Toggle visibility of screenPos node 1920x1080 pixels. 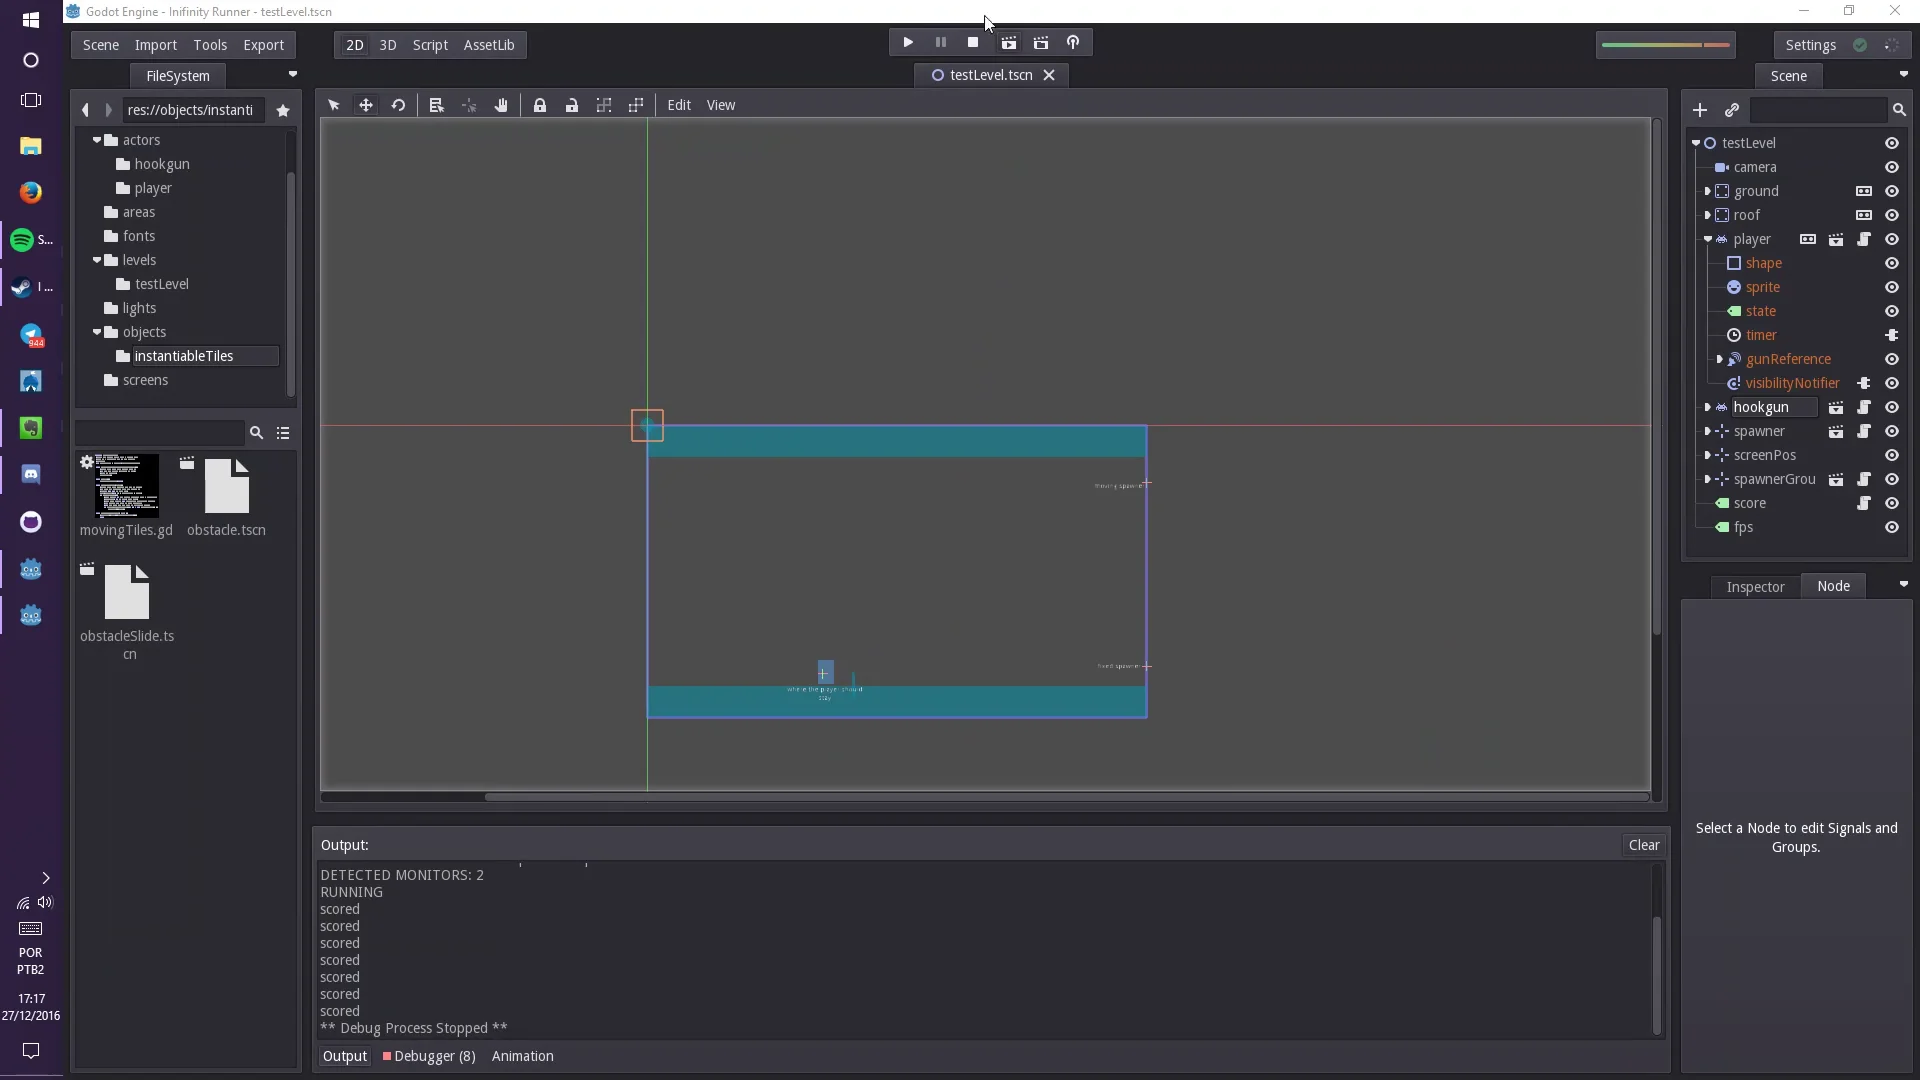click(x=1892, y=455)
